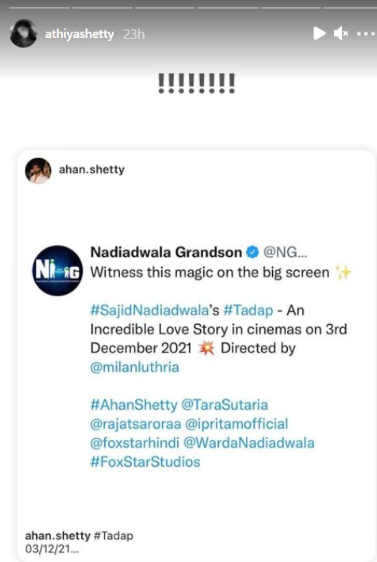Open the #Tadap hashtag in tweet

click(248, 310)
